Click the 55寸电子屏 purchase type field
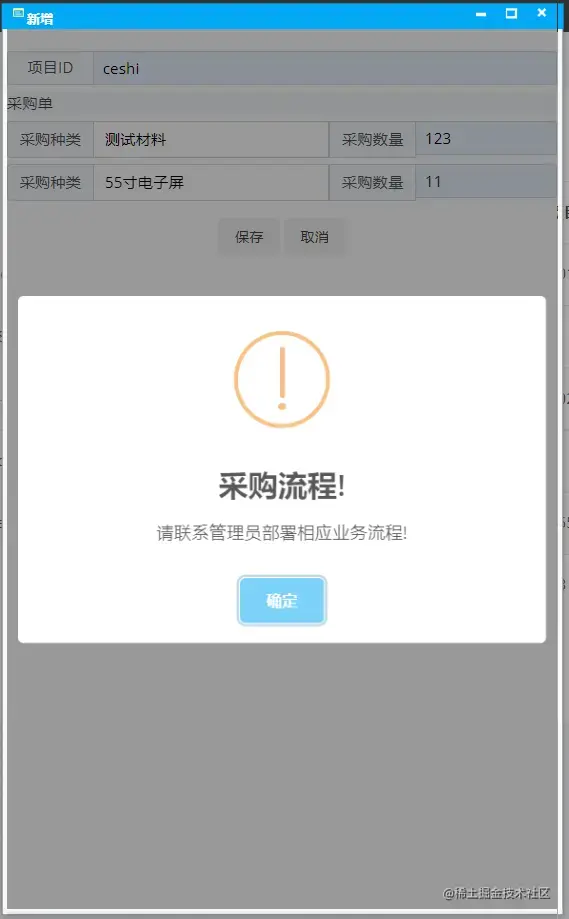 tap(211, 182)
